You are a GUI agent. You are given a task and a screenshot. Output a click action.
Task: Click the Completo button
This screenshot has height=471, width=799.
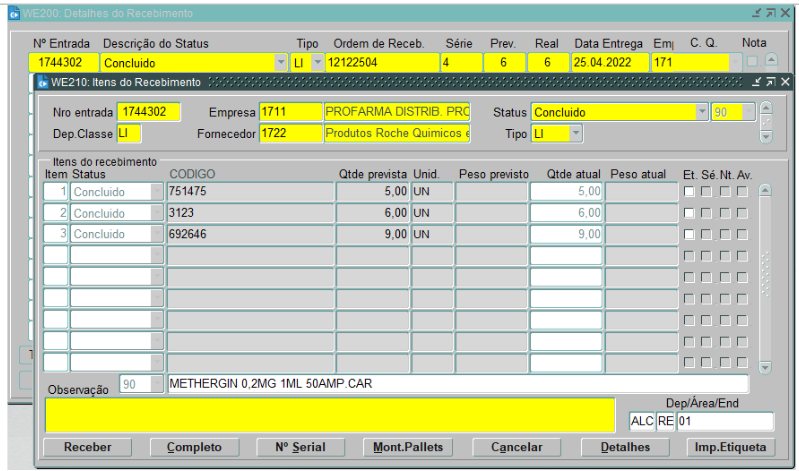pyautogui.click(x=194, y=447)
